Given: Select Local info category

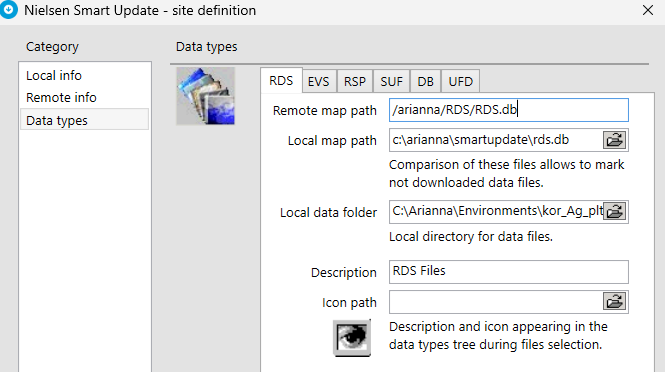Looking at the screenshot, I should 84,76.
